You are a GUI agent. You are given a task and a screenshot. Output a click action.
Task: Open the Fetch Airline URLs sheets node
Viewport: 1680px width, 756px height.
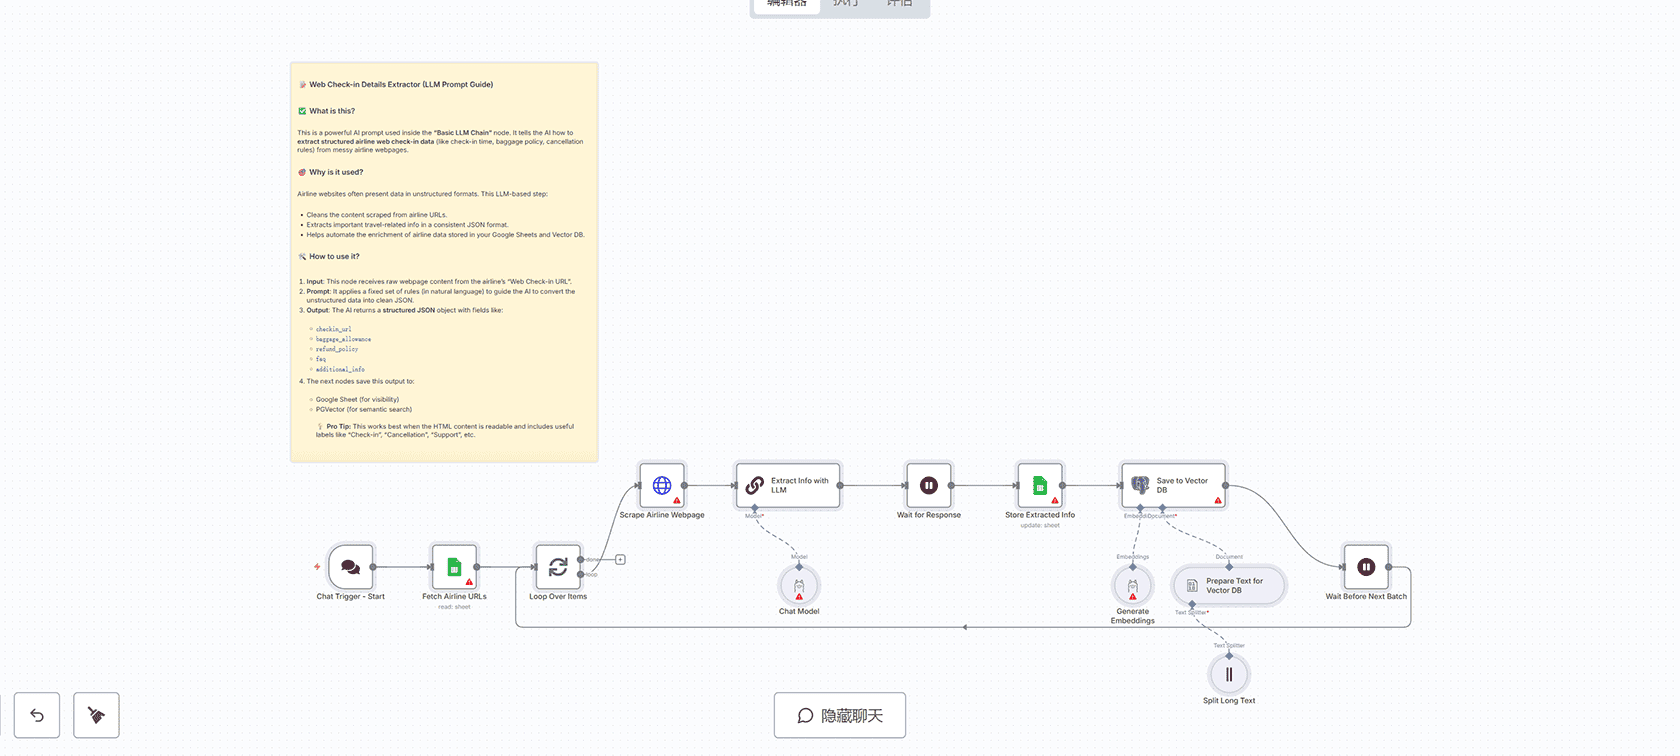(x=454, y=567)
